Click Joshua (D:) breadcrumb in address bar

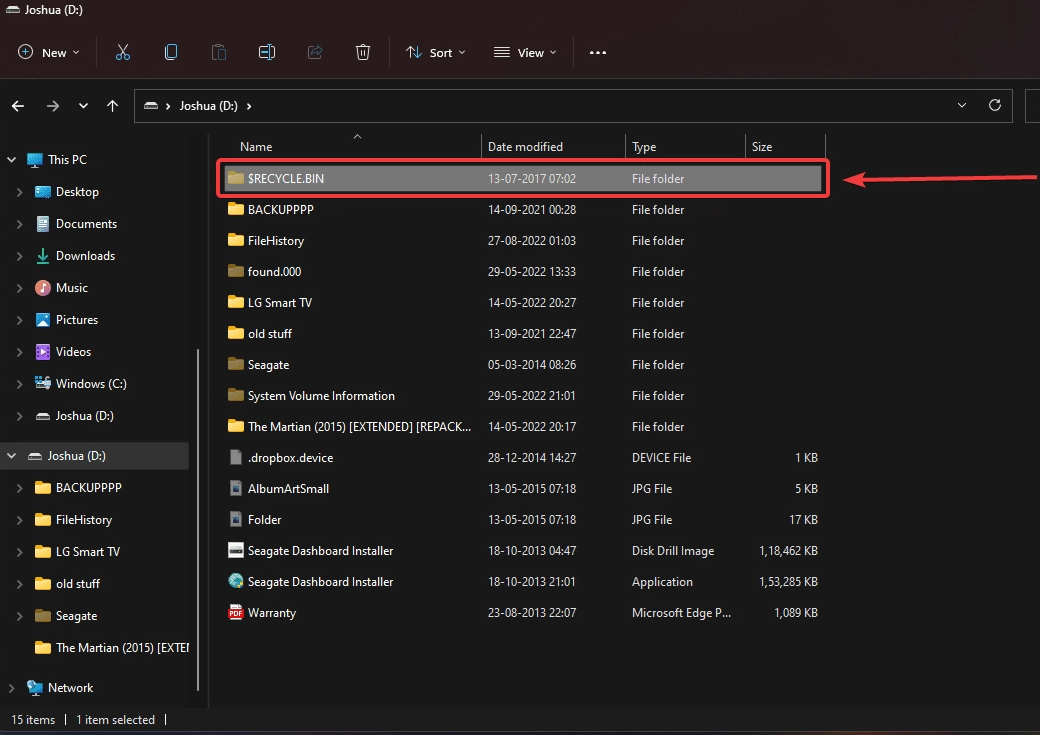208,105
